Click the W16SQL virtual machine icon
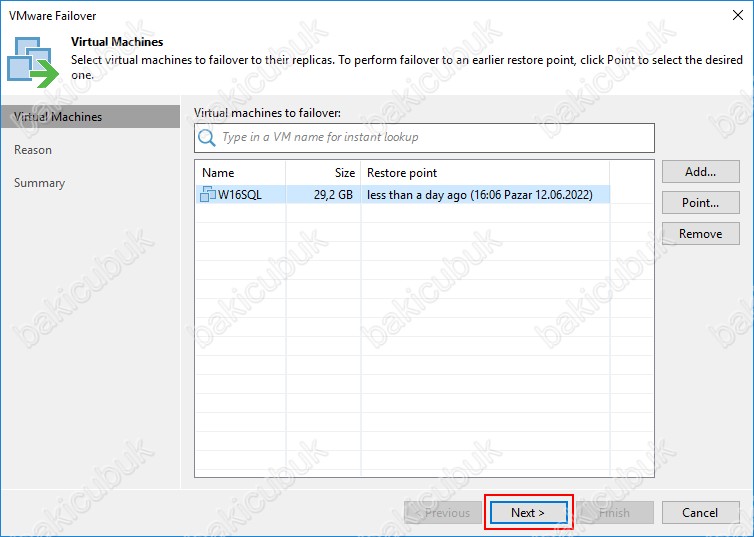Image resolution: width=754 pixels, height=537 pixels. coord(208,194)
